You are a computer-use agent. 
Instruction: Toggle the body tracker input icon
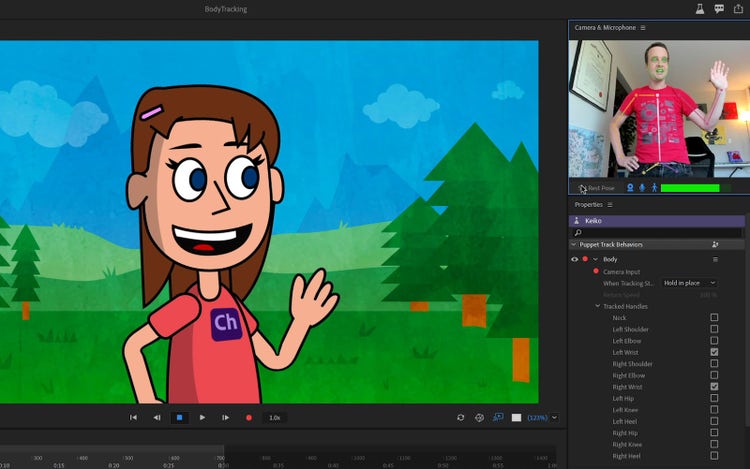(654, 187)
